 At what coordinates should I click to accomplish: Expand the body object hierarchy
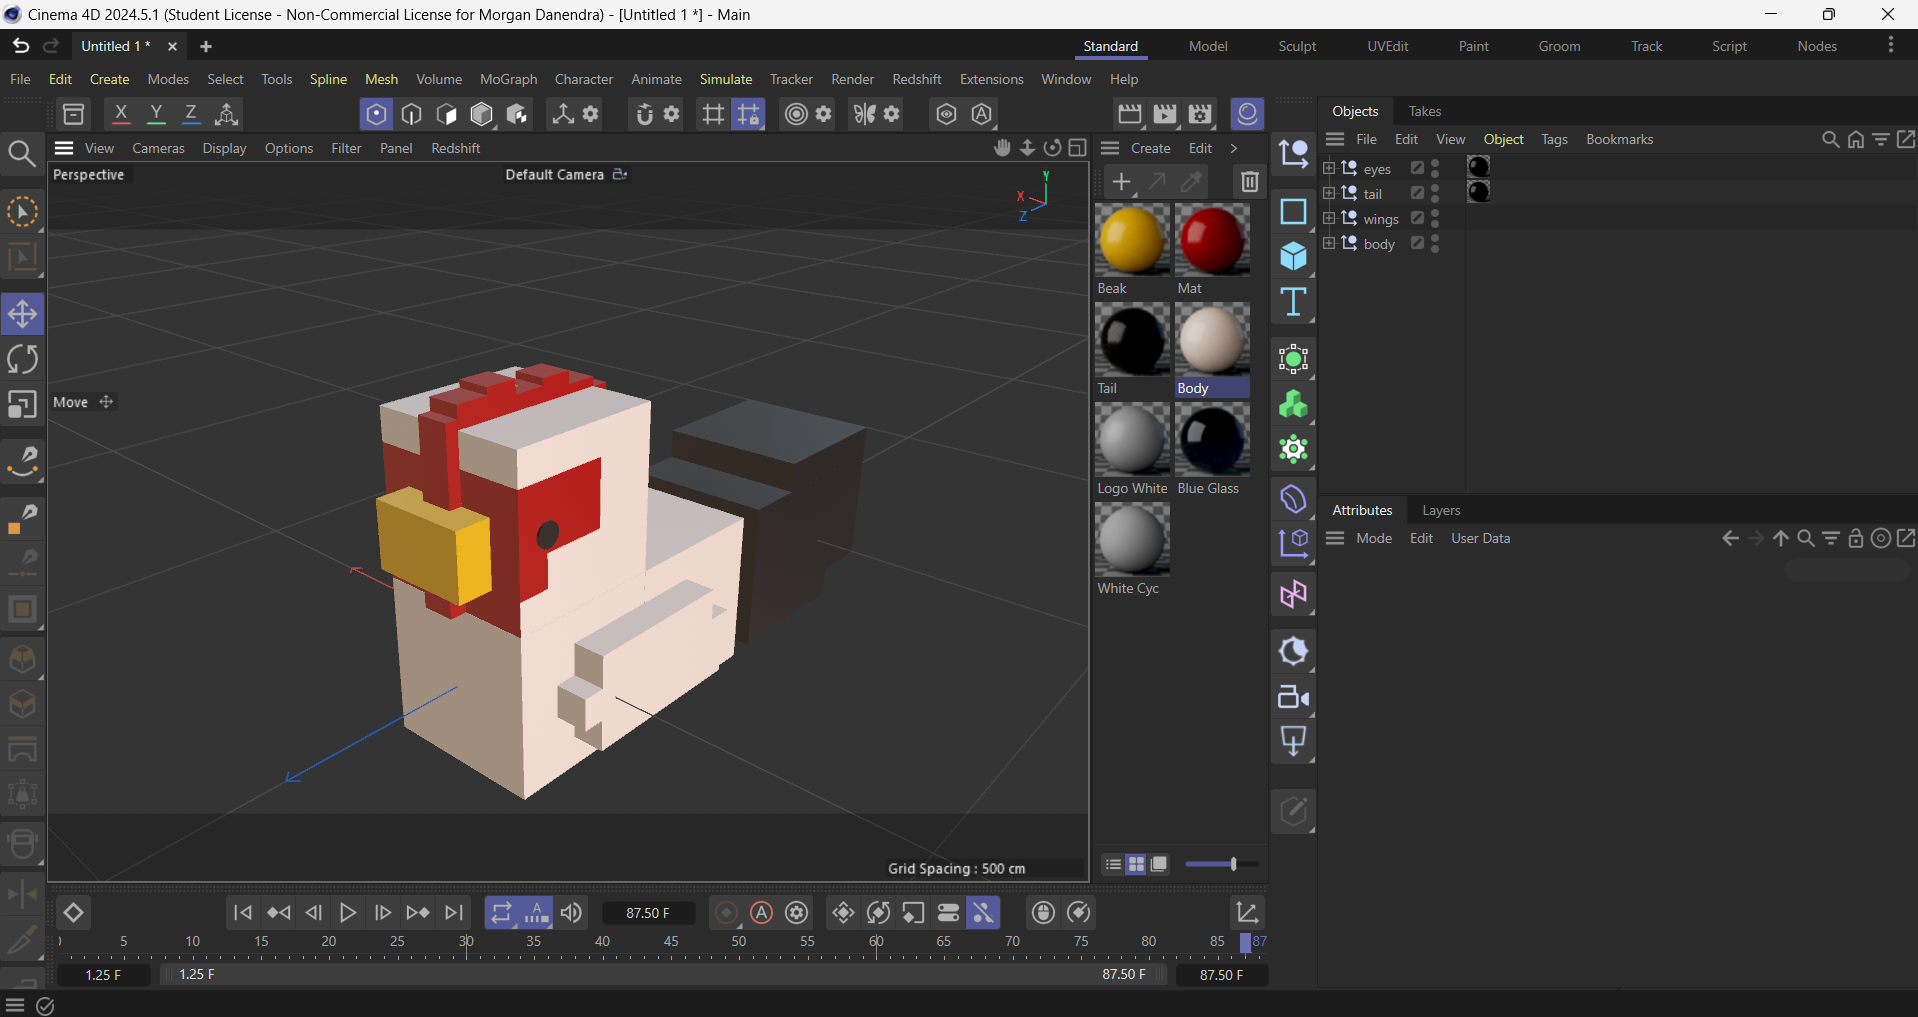pyautogui.click(x=1329, y=243)
